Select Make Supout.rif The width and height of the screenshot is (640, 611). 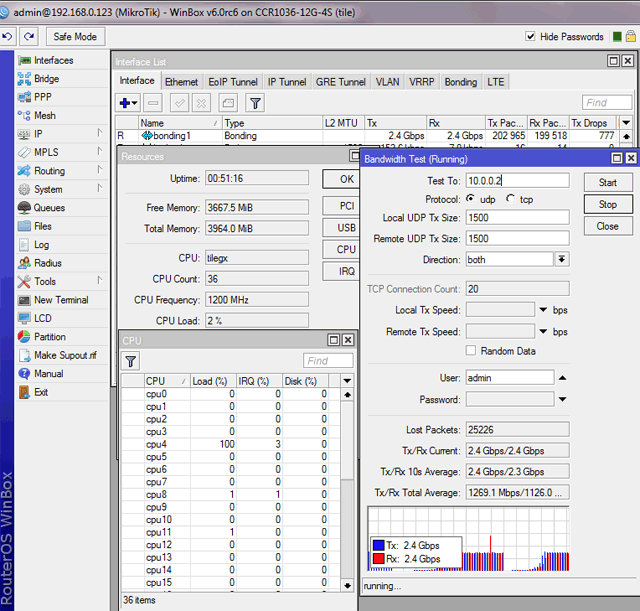click(65, 355)
